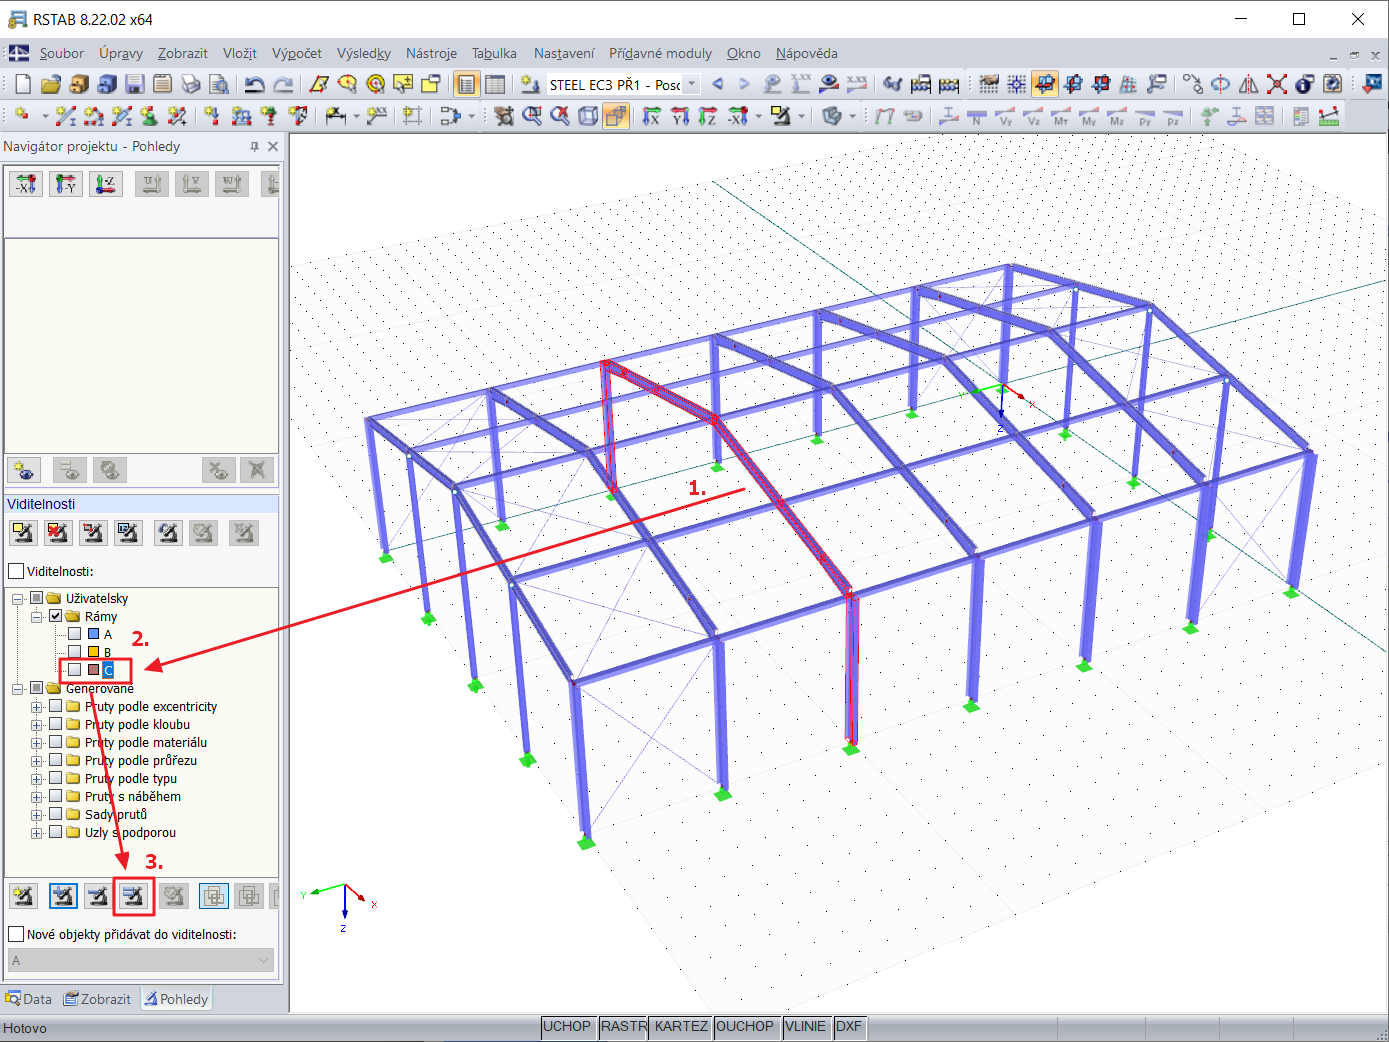Click the new document icon
This screenshot has height=1042, width=1389.
point(22,85)
